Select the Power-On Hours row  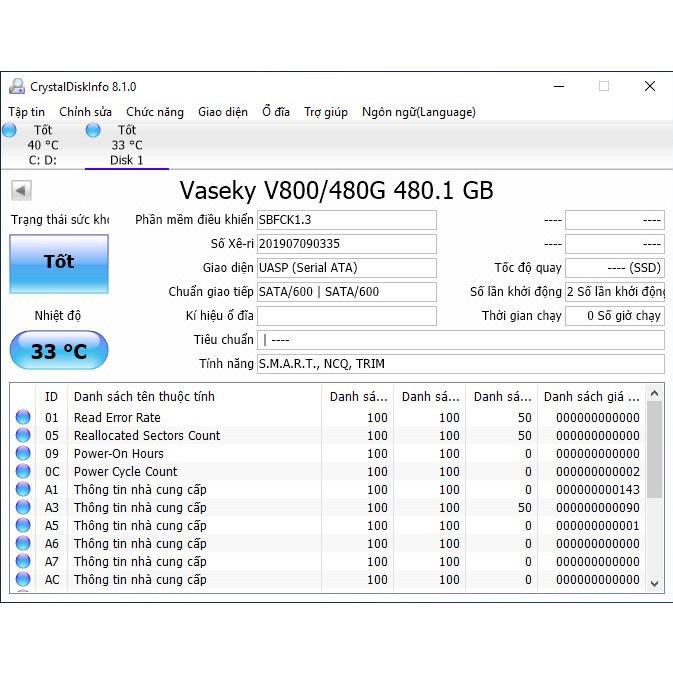(328, 453)
